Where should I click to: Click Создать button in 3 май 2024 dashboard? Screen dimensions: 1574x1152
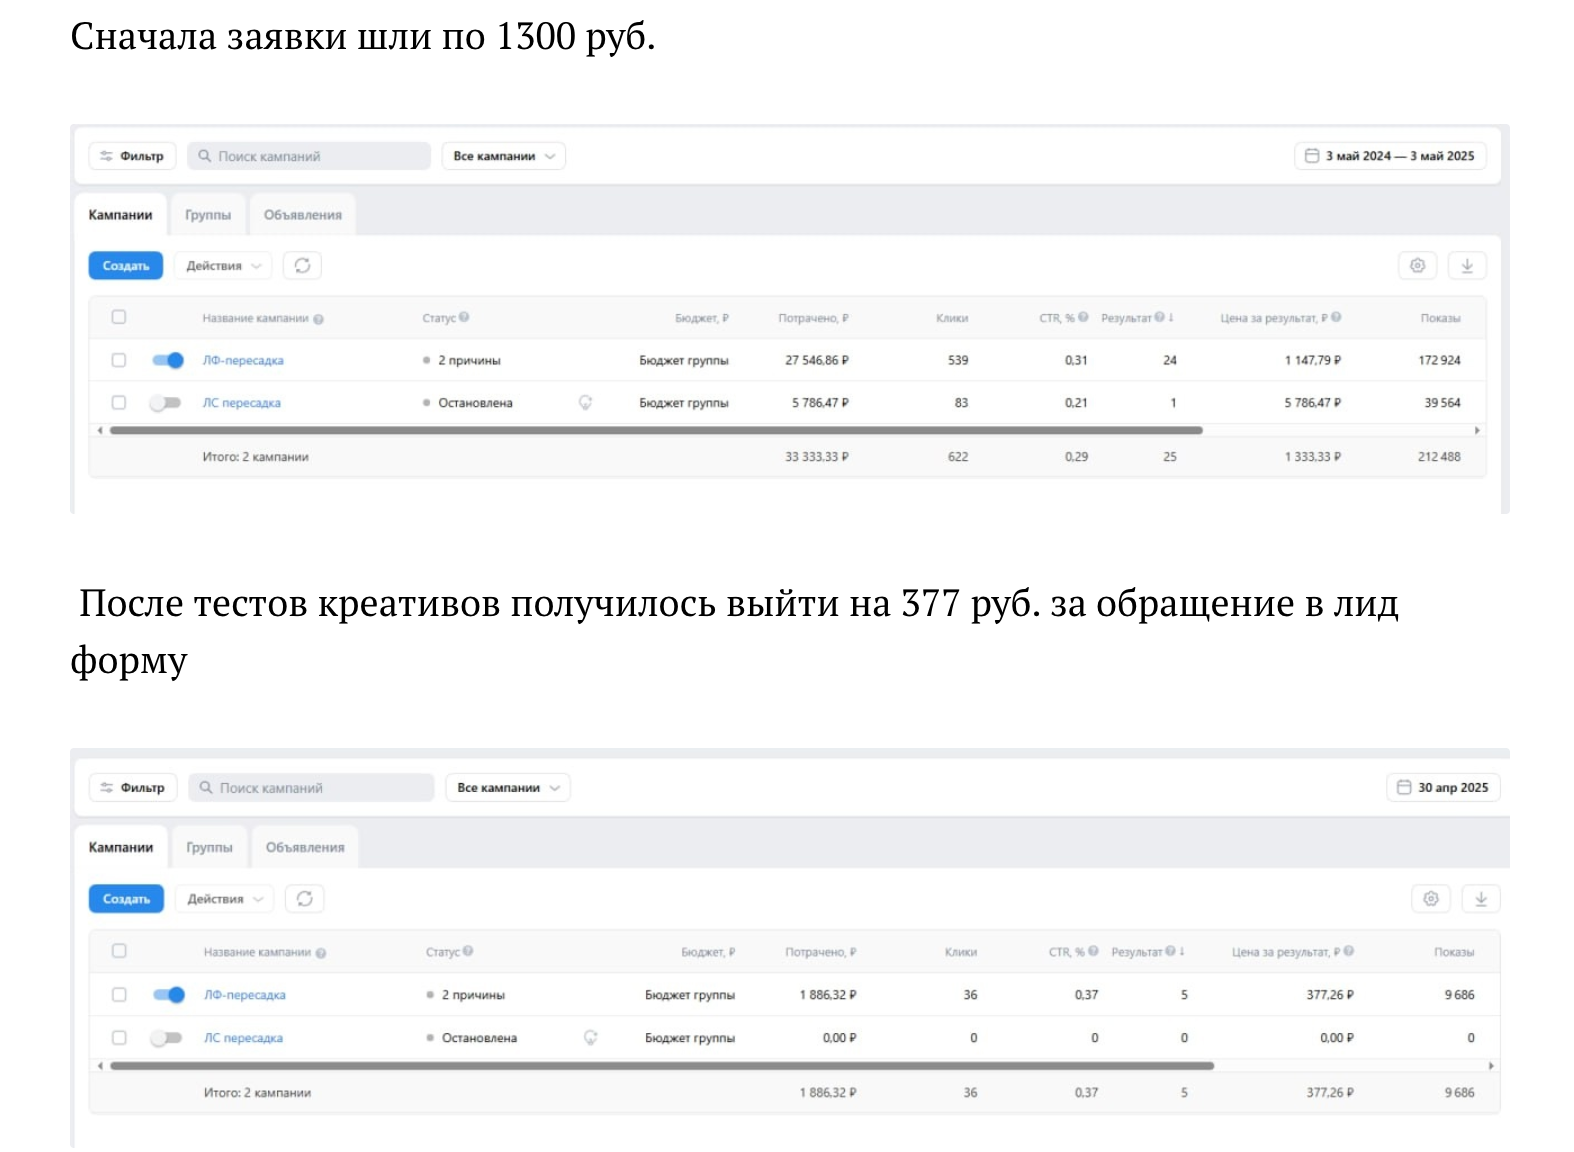[126, 266]
